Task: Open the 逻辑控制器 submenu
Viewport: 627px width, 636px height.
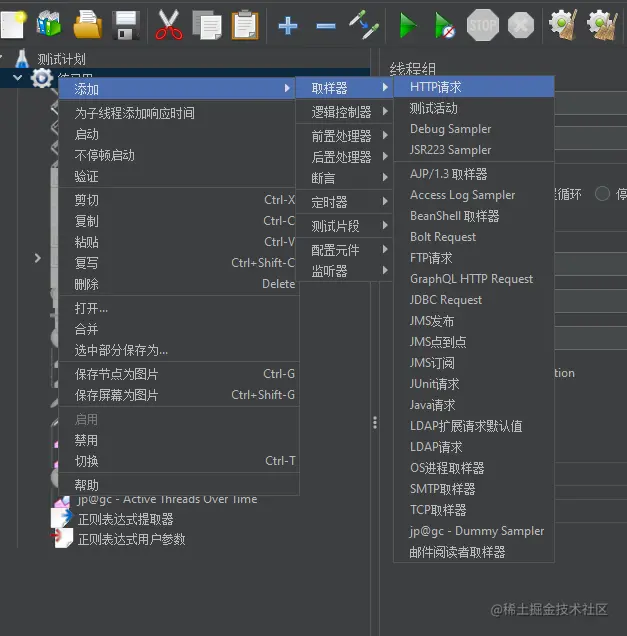Action: [344, 112]
